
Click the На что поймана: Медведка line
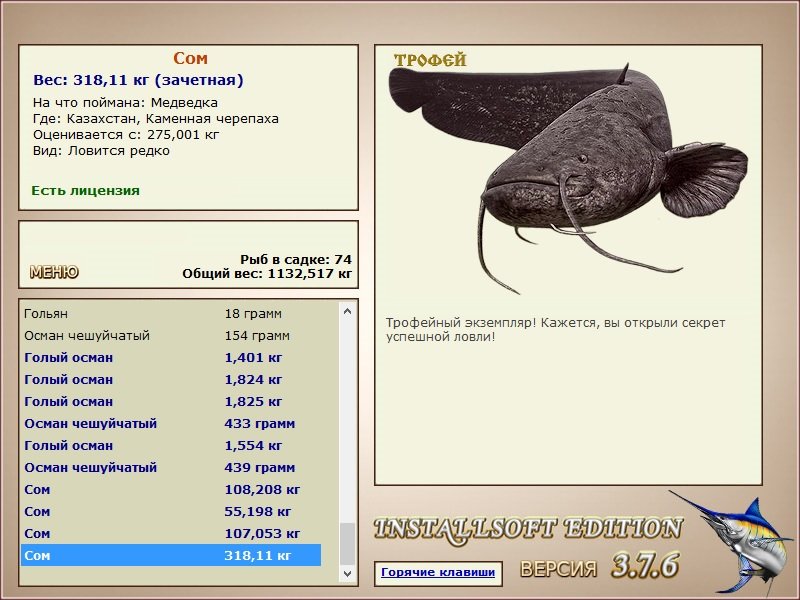125,103
